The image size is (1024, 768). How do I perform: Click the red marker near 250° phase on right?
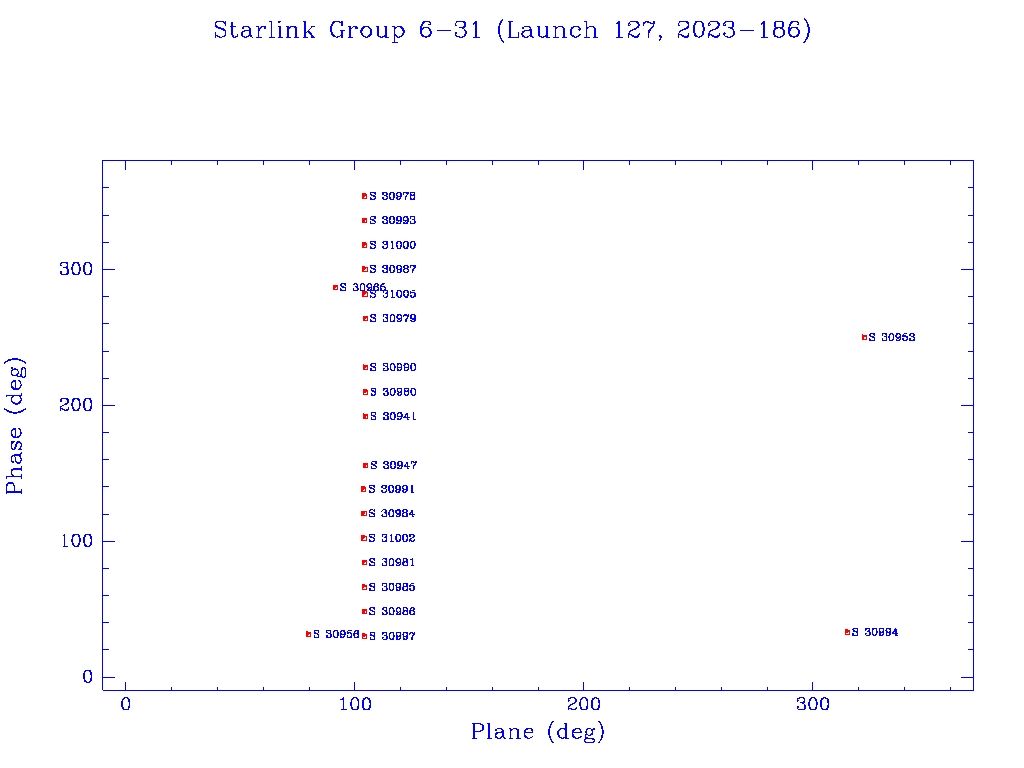point(864,337)
